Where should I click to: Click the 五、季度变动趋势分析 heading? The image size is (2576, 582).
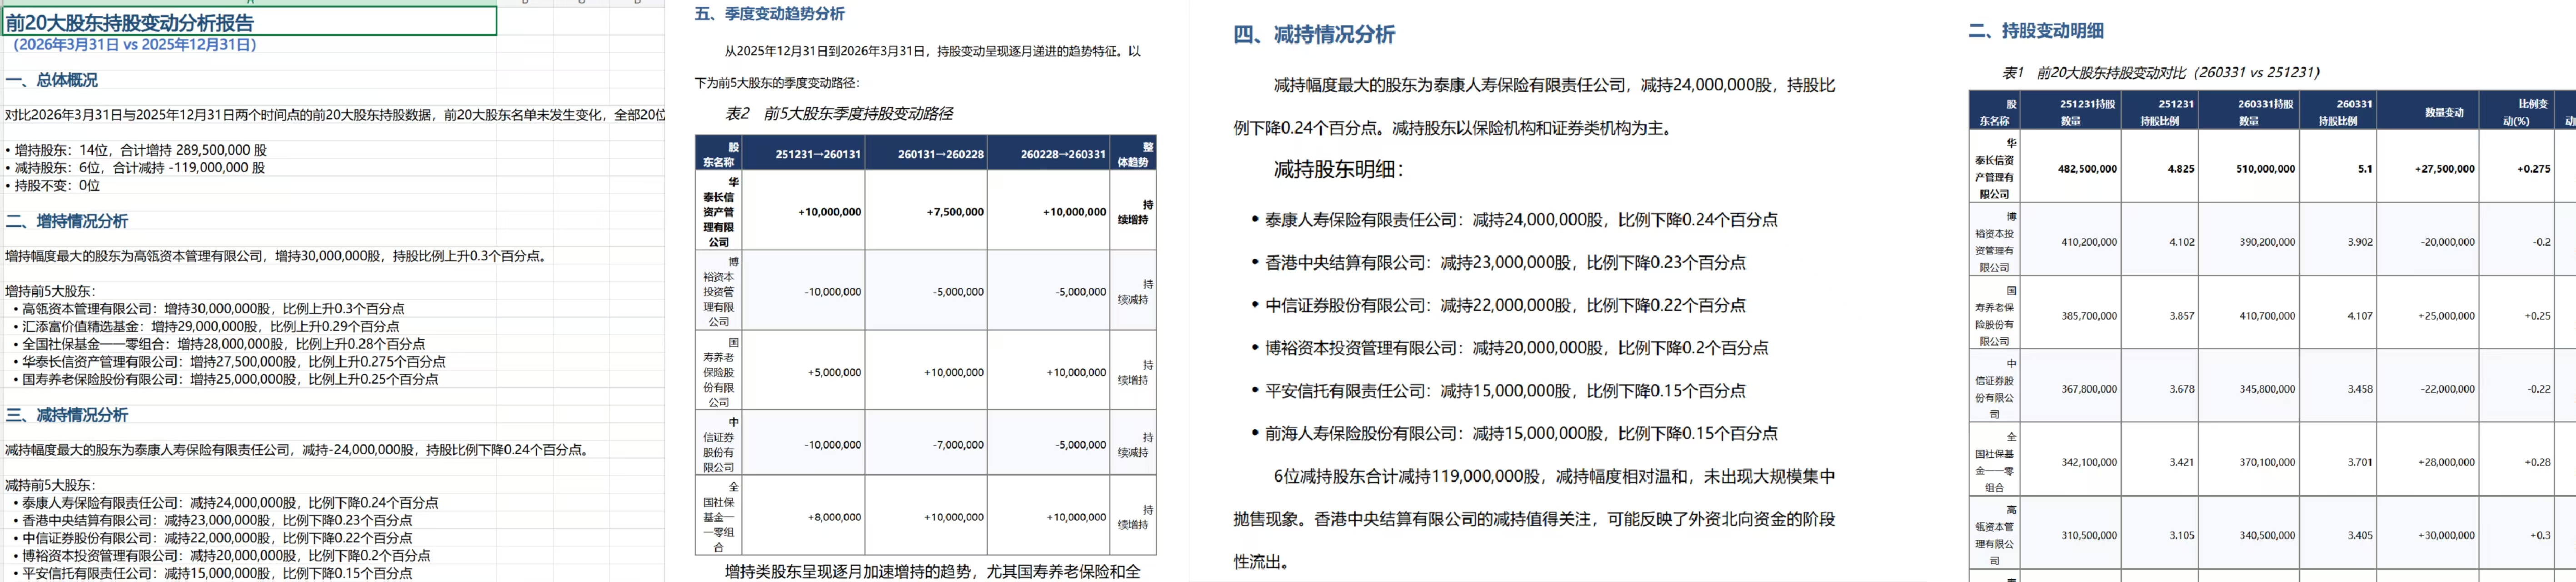(769, 14)
